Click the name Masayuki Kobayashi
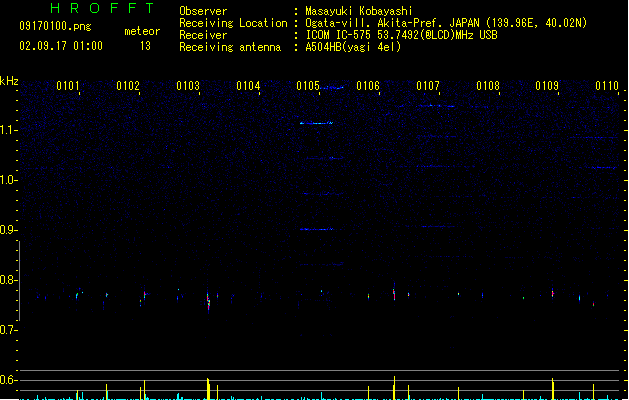This screenshot has width=629, height=400. pos(359,11)
